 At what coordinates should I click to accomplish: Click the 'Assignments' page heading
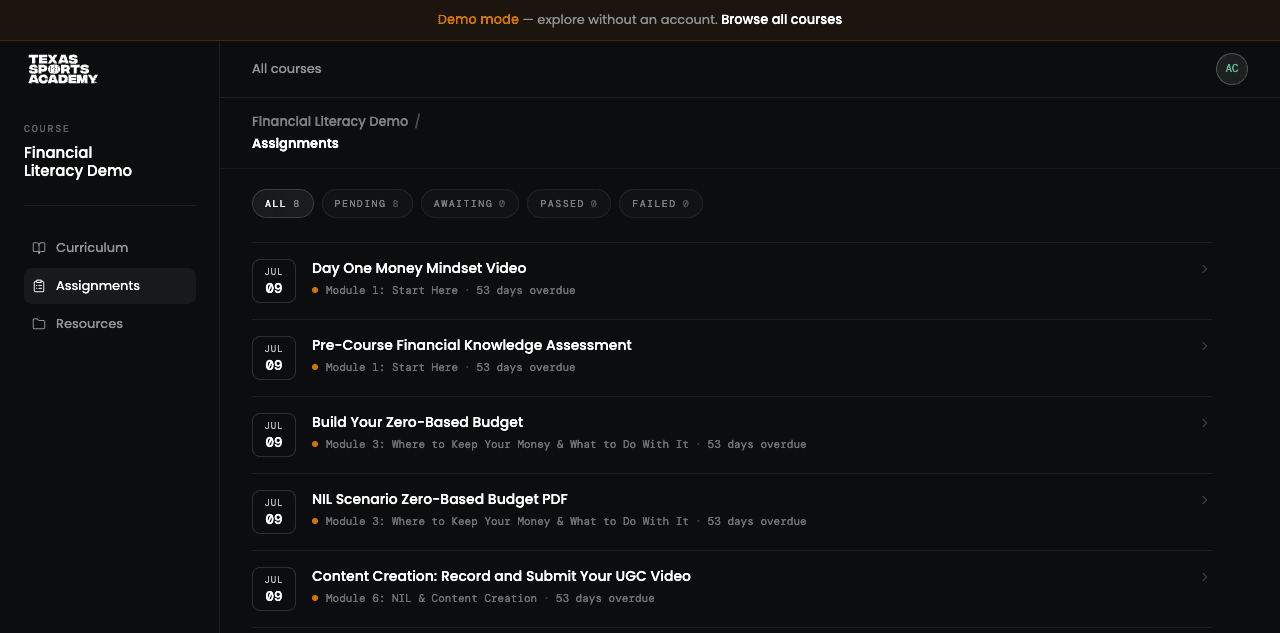(295, 144)
